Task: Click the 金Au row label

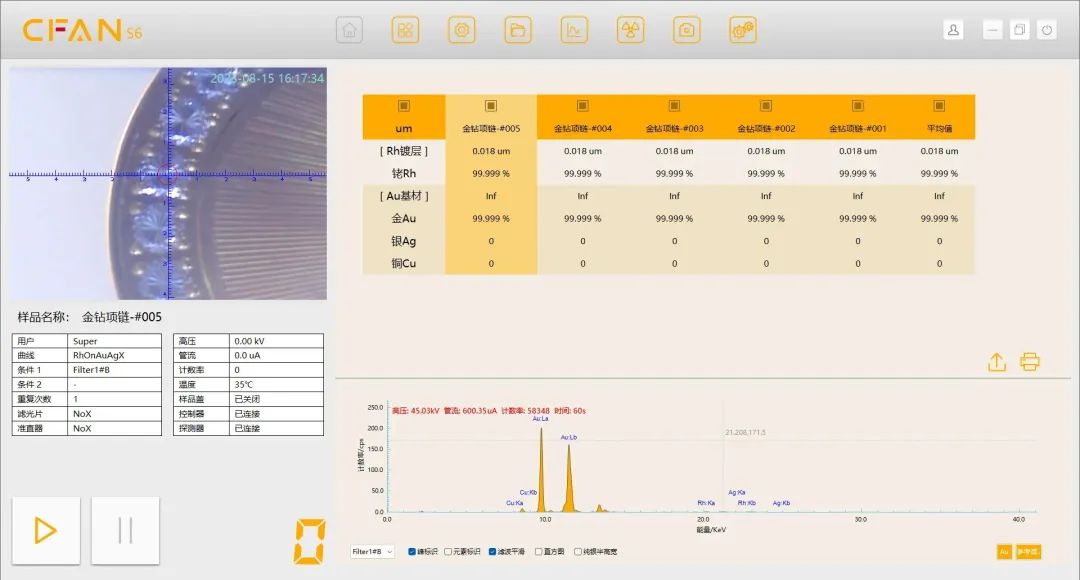Action: (x=404, y=218)
